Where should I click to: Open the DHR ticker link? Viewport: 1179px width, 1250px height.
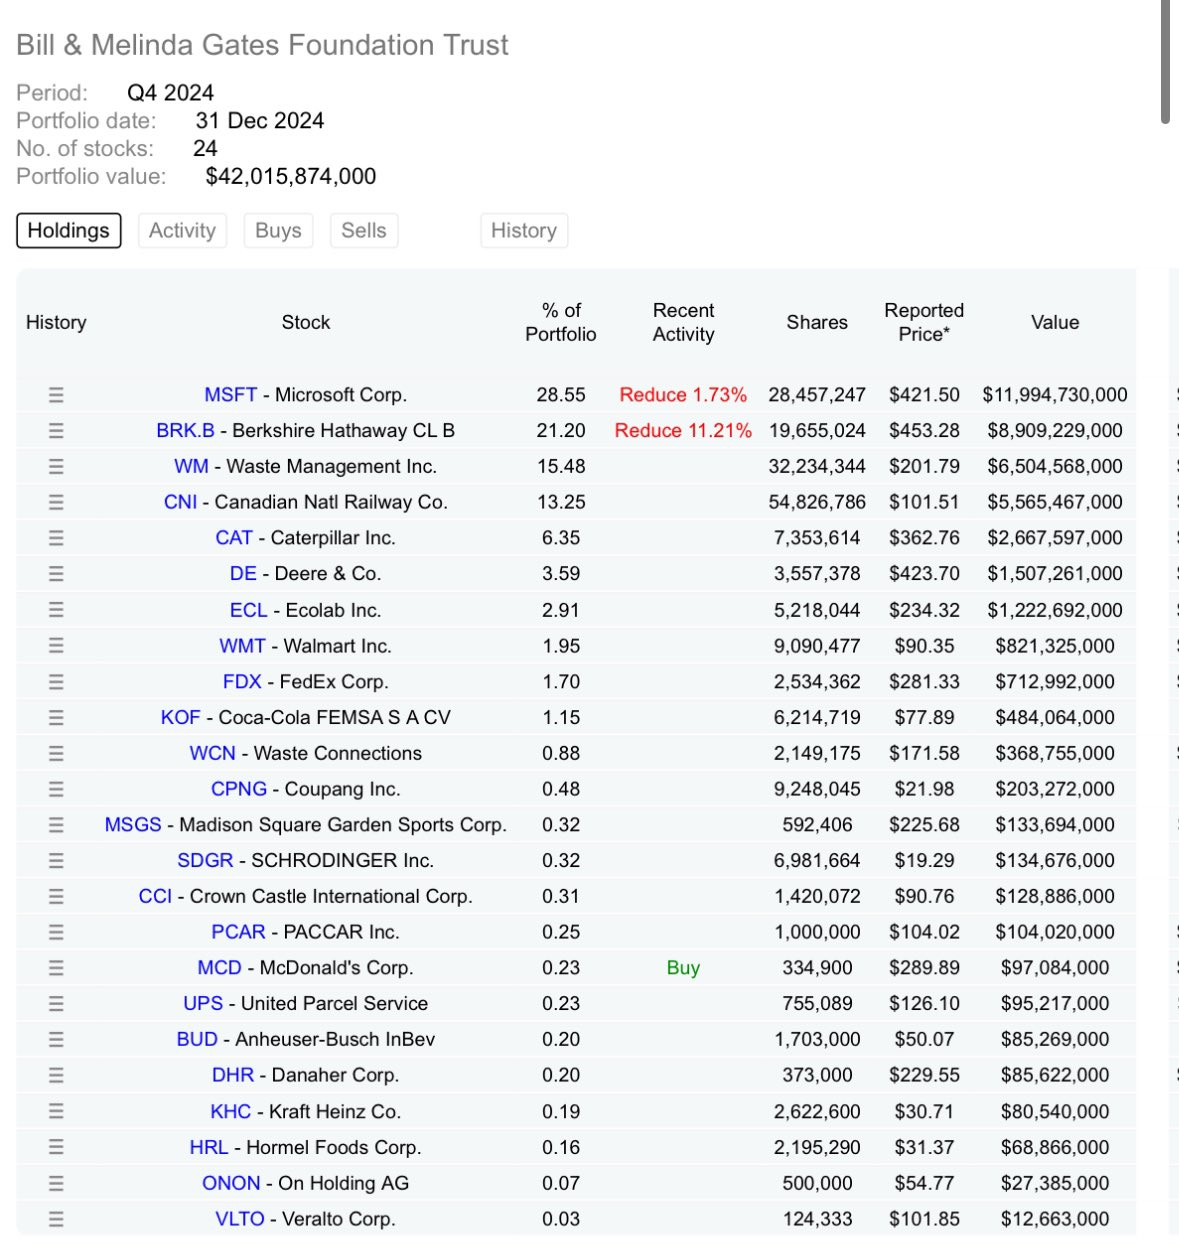[233, 1076]
